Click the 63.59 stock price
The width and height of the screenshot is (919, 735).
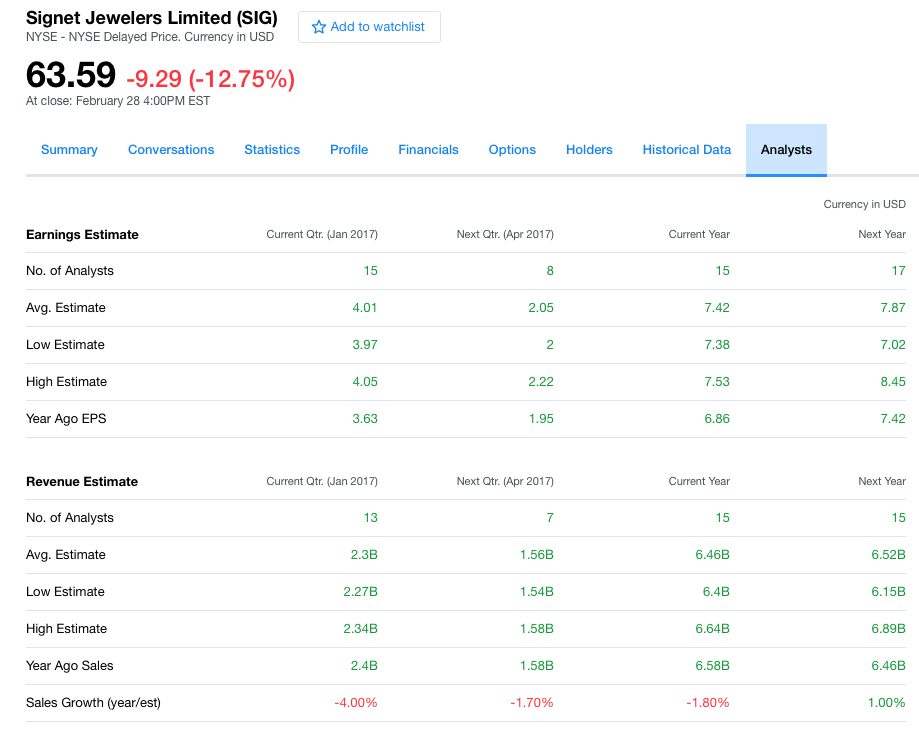point(71,75)
